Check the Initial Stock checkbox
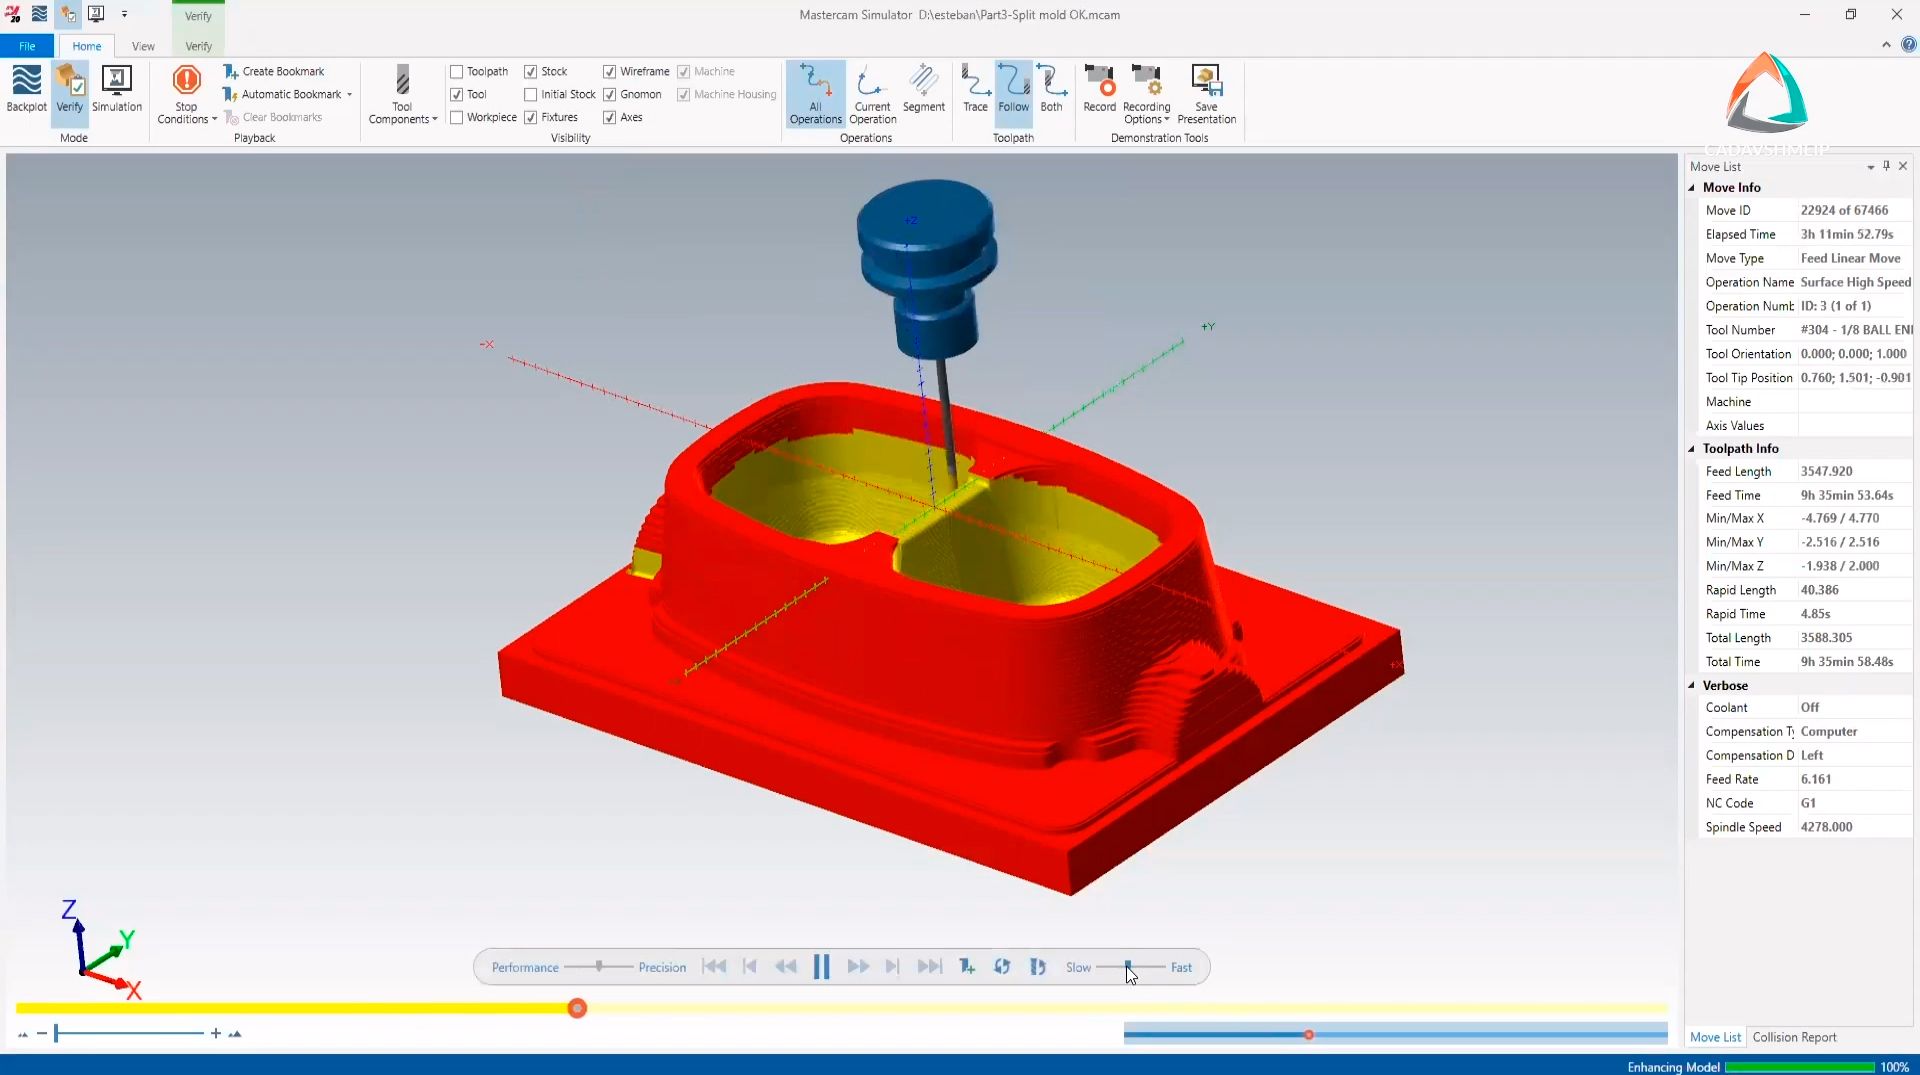The height and width of the screenshot is (1075, 1920). click(531, 94)
